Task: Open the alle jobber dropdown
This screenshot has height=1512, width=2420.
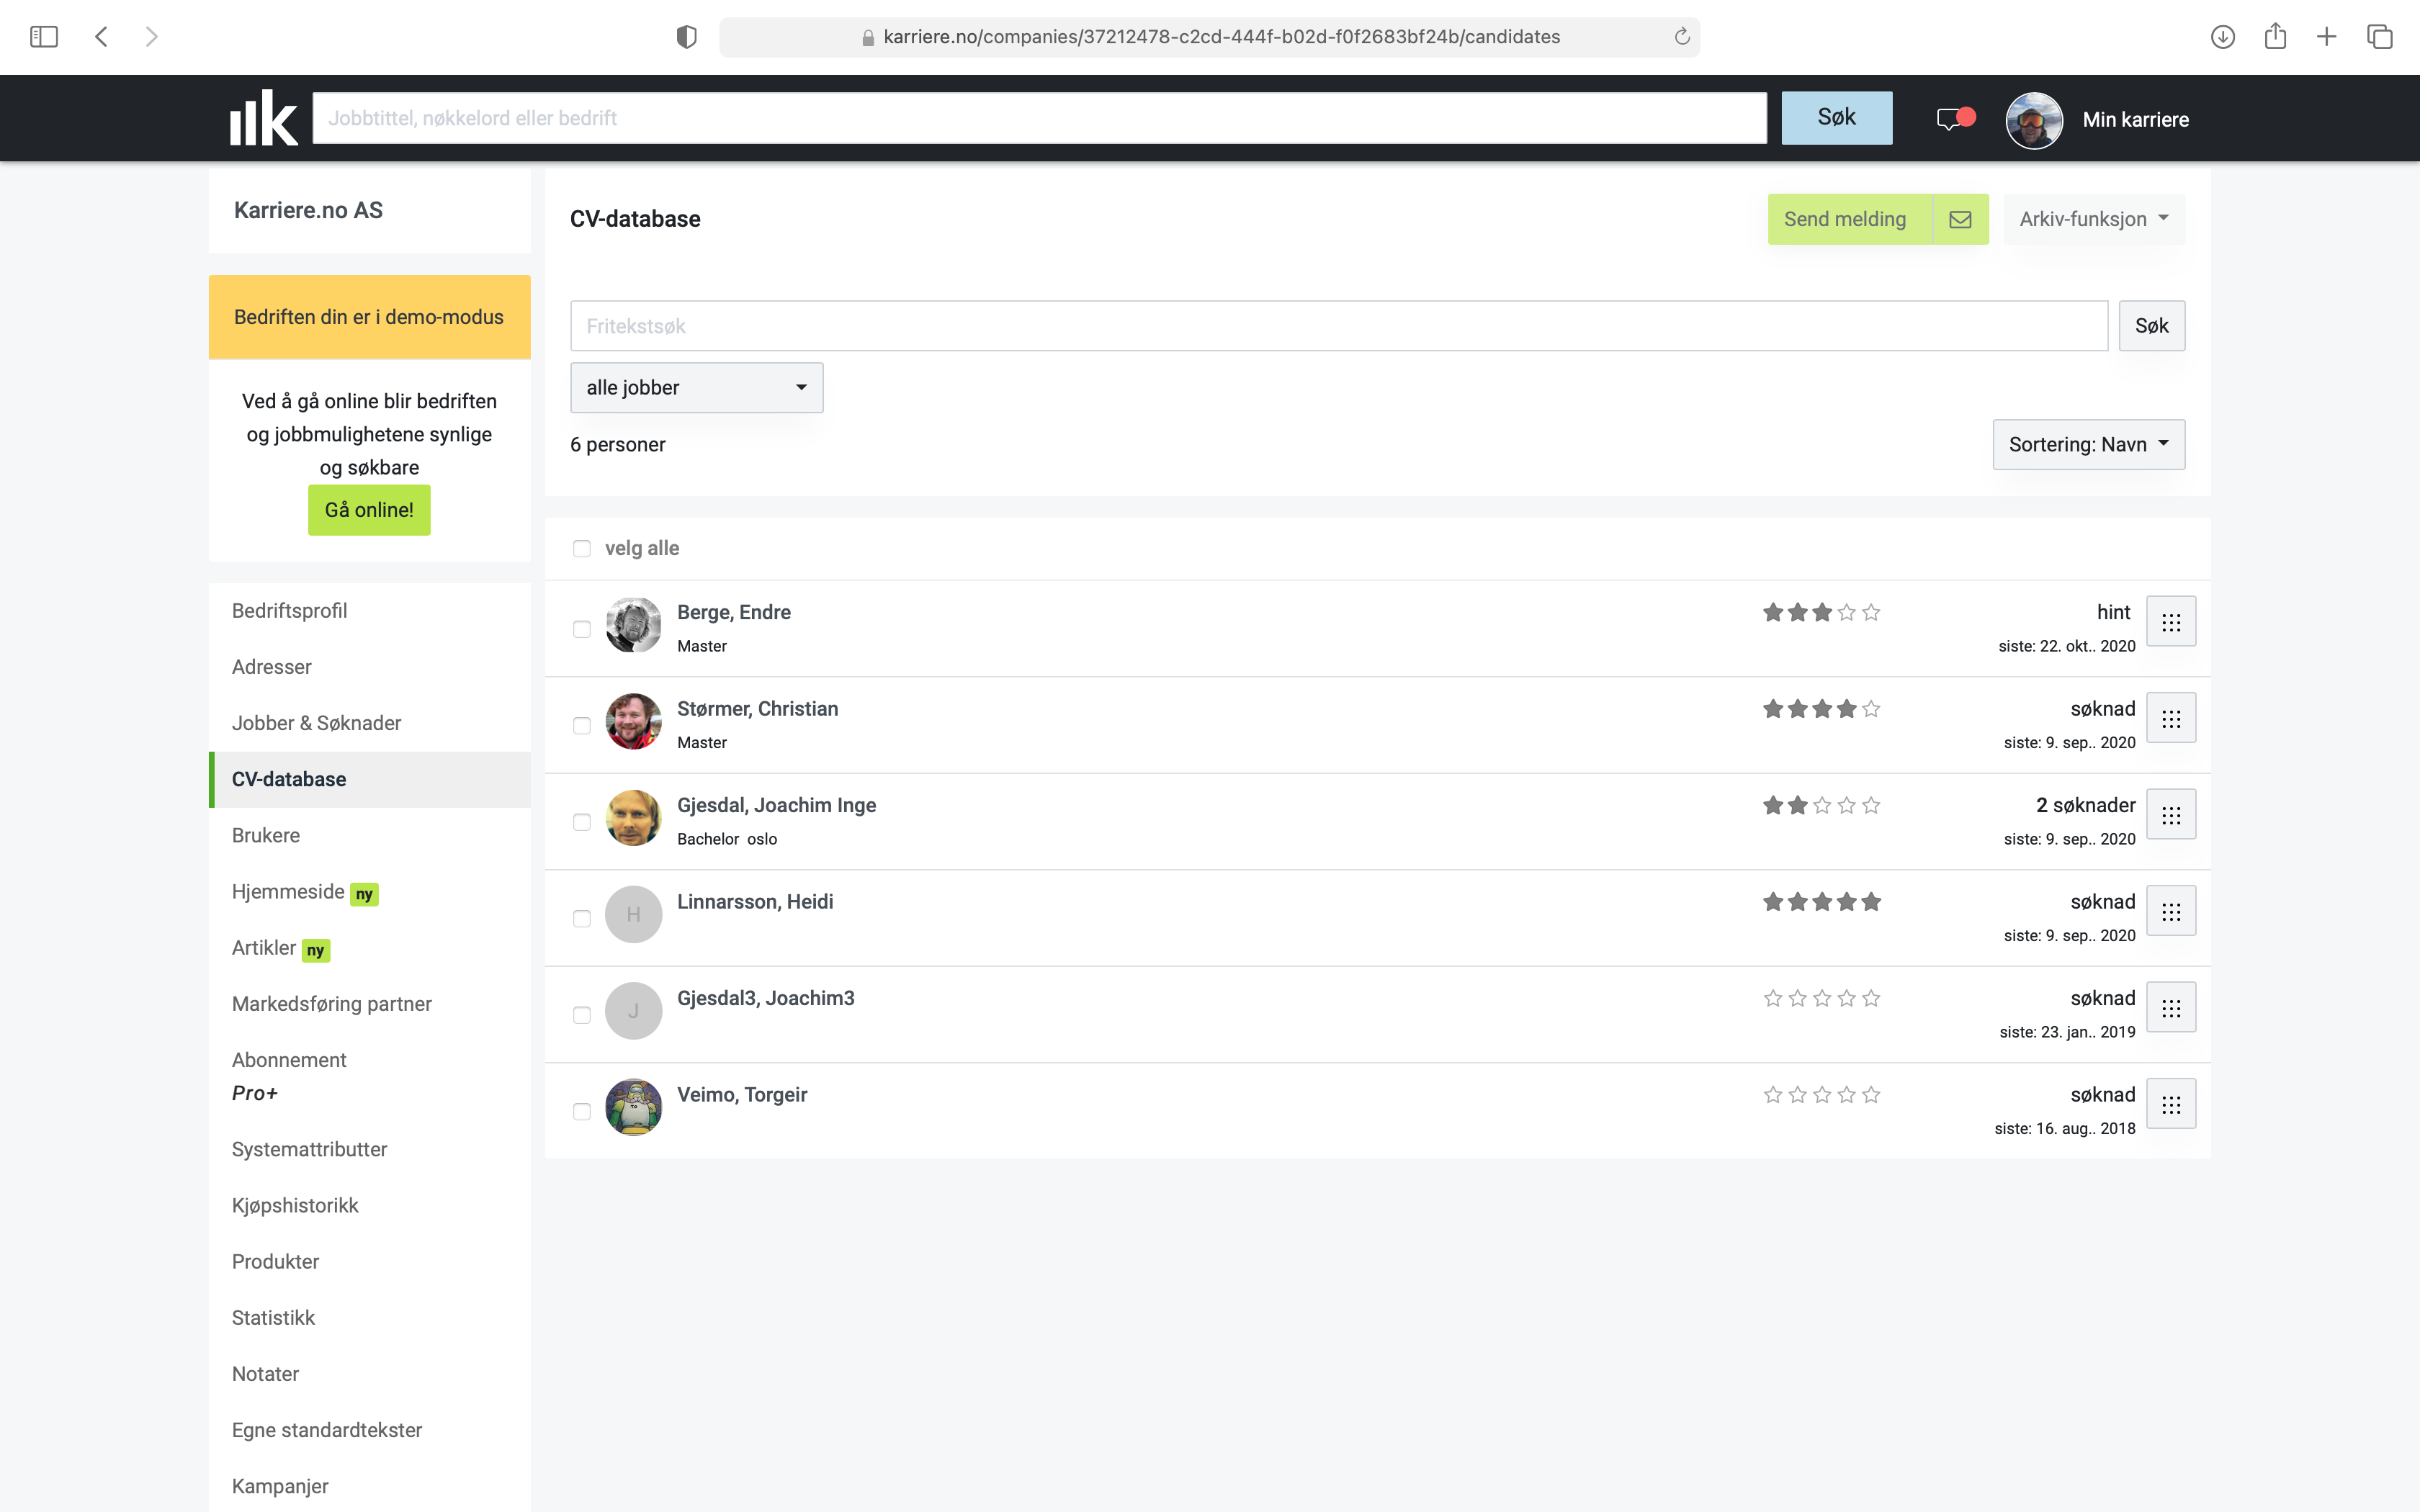Action: point(697,388)
